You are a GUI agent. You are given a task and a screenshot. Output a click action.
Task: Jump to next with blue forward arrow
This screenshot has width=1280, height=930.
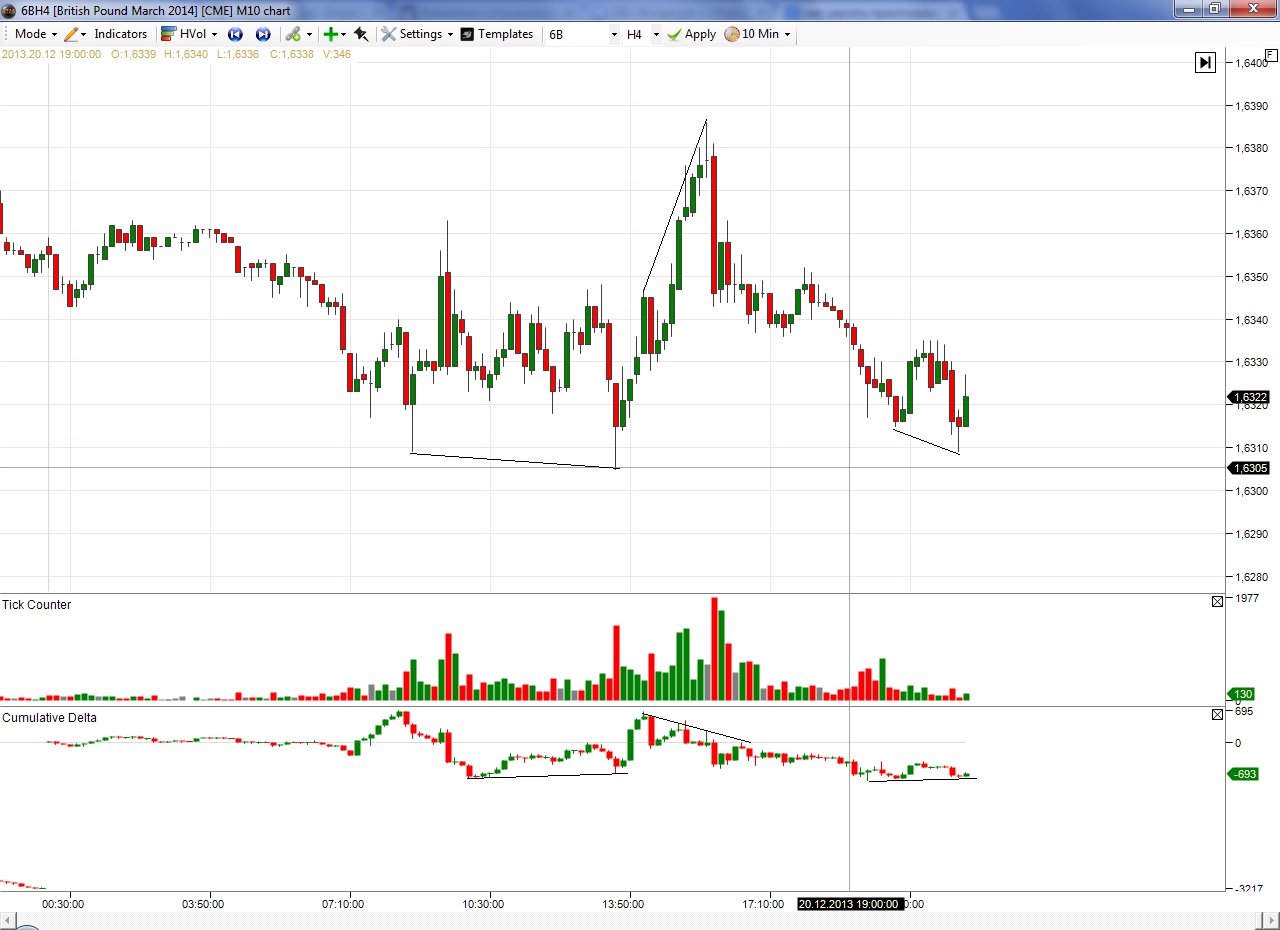click(263, 34)
